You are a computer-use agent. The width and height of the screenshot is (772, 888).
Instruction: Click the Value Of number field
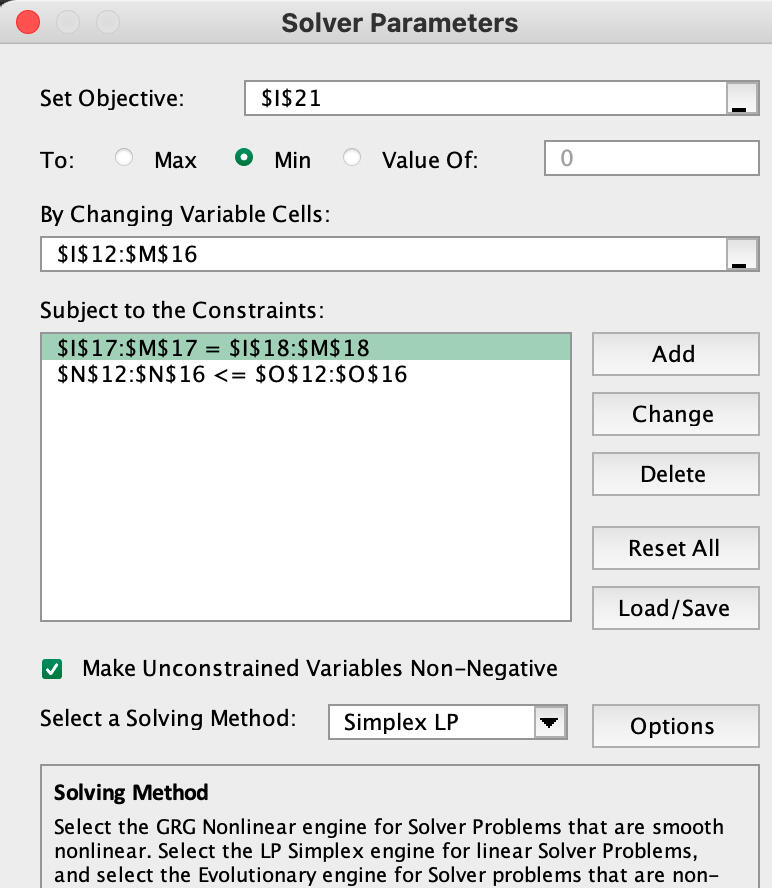pos(651,159)
